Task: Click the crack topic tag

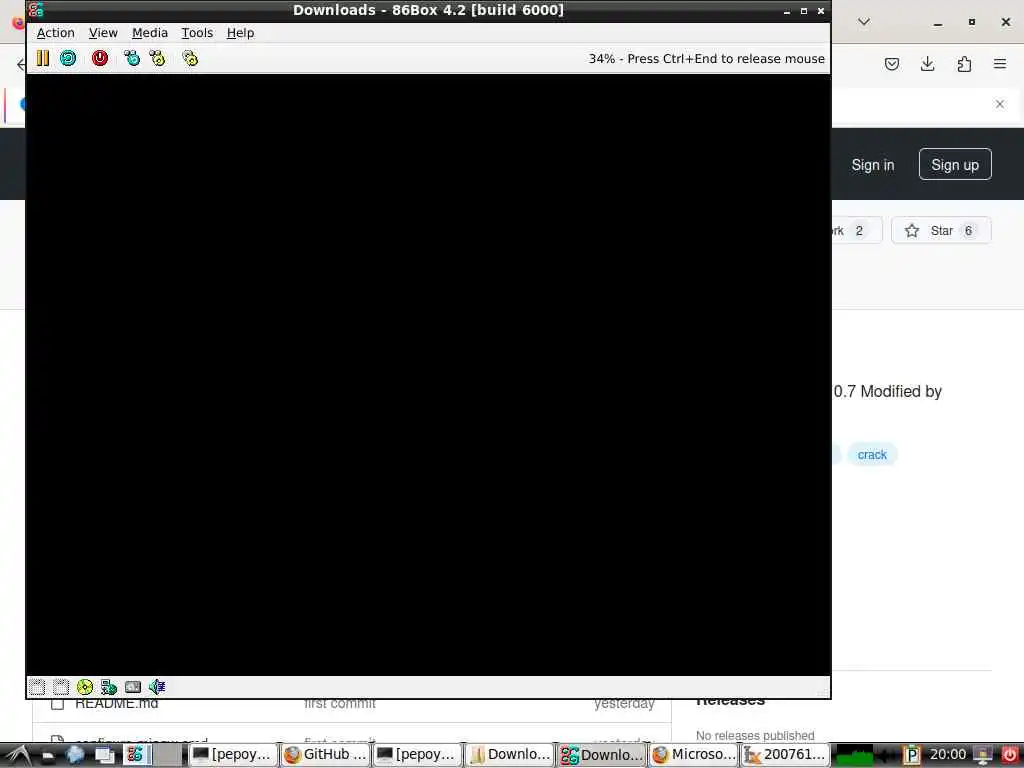Action: [x=872, y=455]
